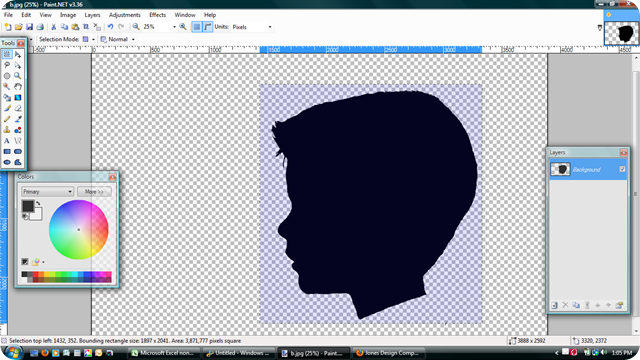Image resolution: width=640 pixels, height=360 pixels.
Task: Select the Color Picker eyedropper tool
Action: pos(18,119)
